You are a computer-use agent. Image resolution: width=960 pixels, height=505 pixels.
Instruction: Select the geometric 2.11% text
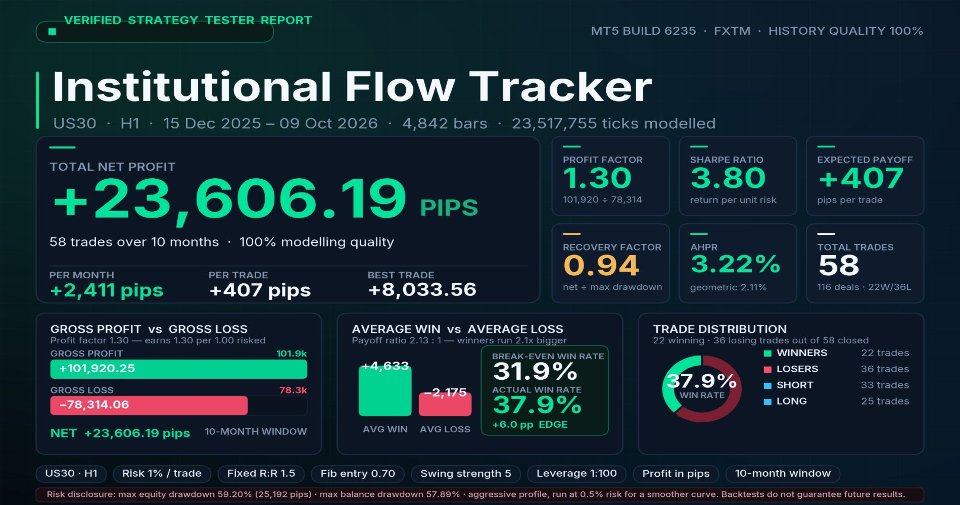pos(728,287)
